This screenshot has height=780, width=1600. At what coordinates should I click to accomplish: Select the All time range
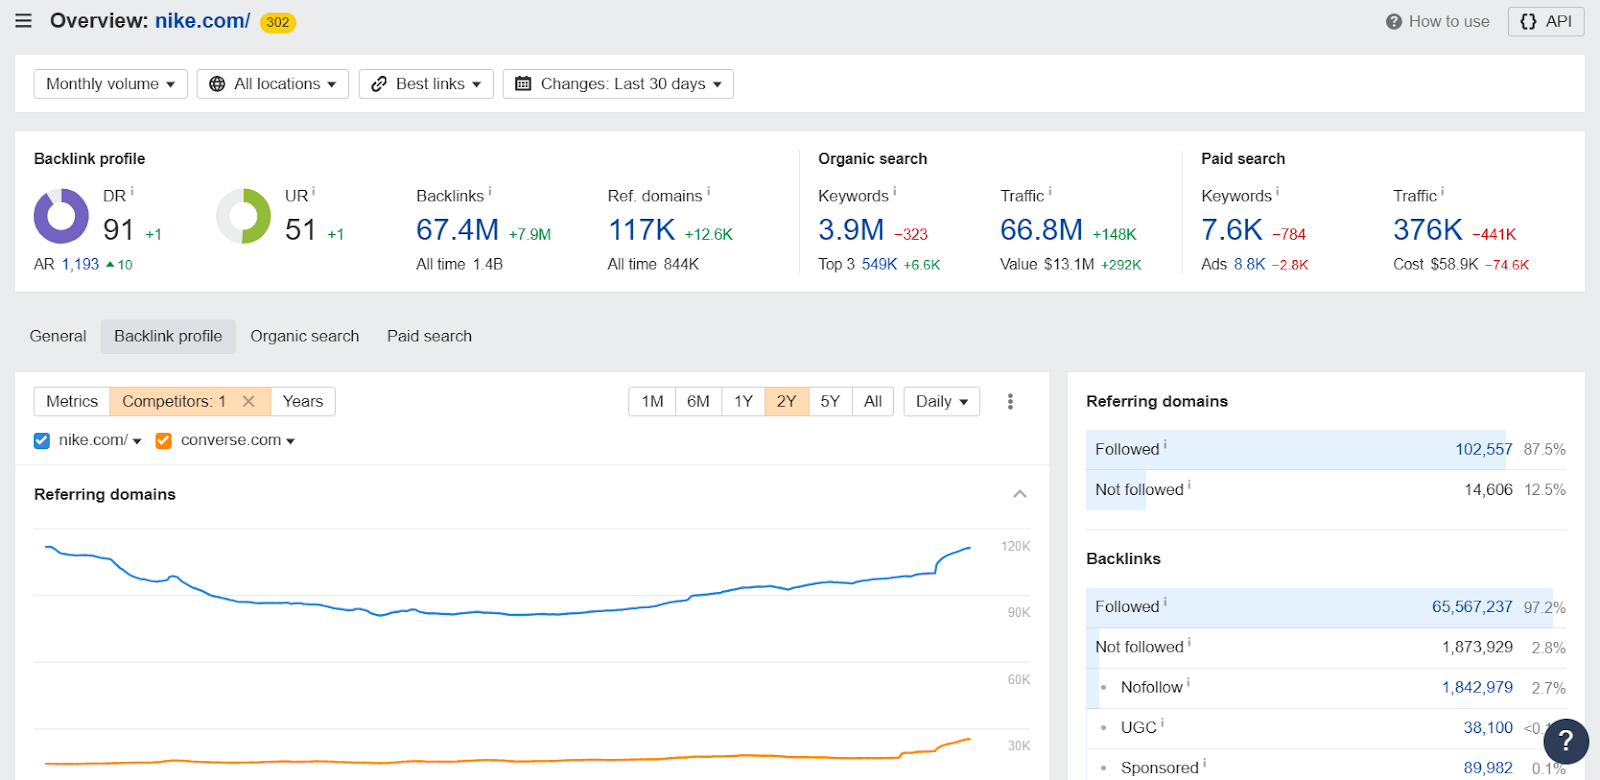pos(873,401)
